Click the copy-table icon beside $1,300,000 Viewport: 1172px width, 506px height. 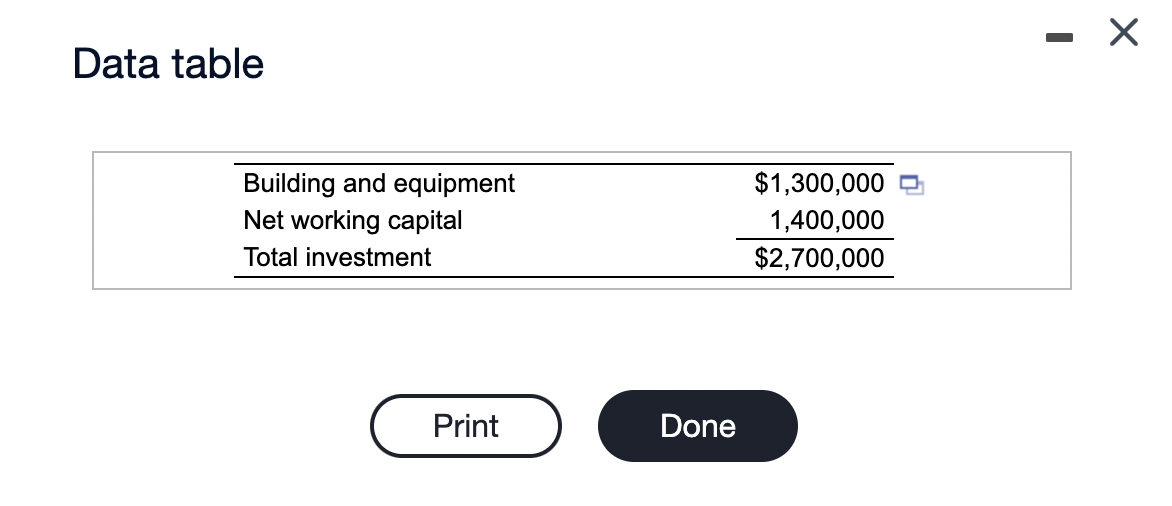click(910, 184)
